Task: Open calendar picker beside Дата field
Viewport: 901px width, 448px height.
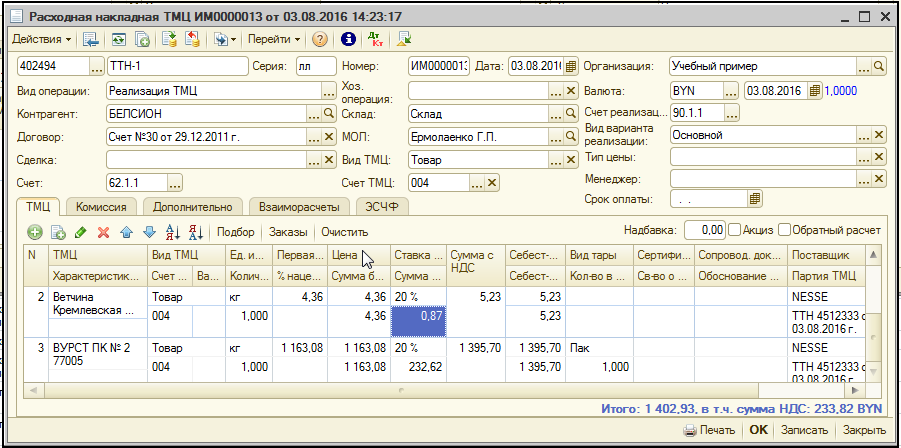Action: point(571,66)
